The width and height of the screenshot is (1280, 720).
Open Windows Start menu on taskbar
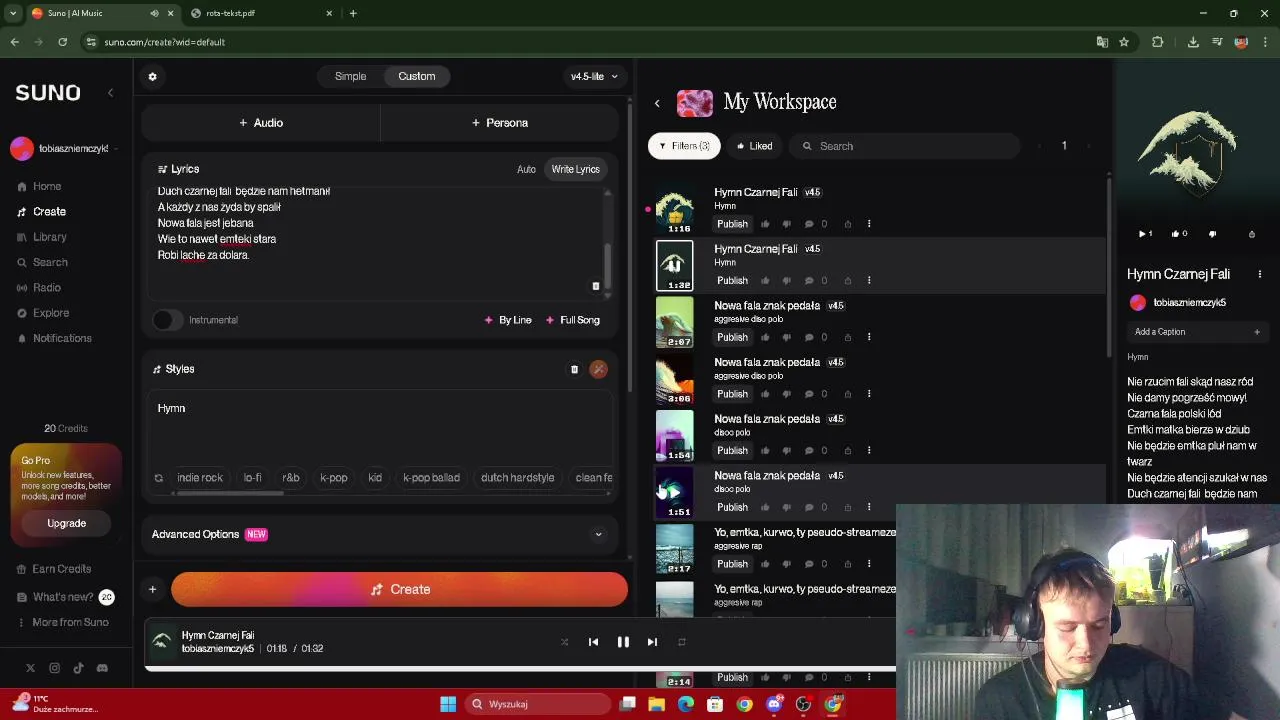click(x=448, y=704)
